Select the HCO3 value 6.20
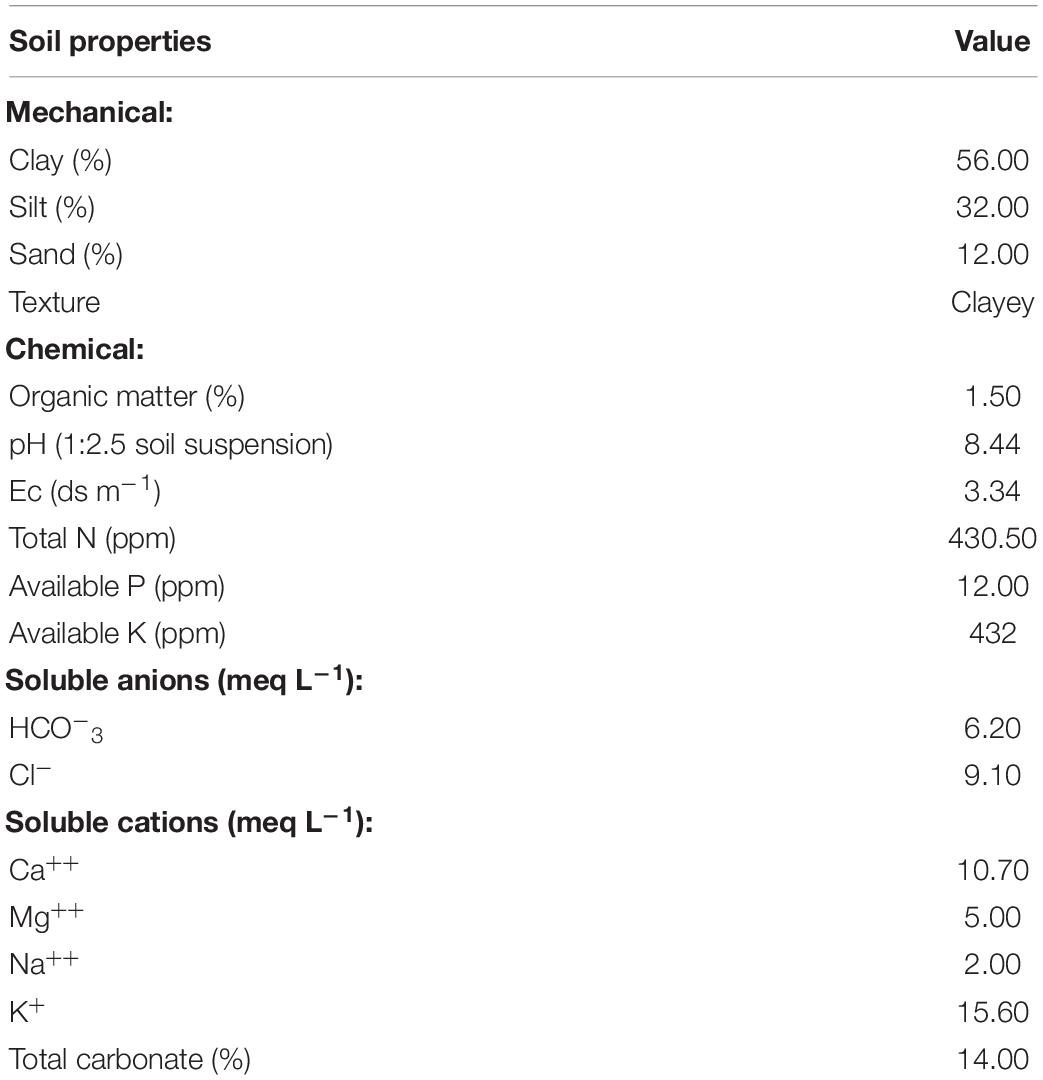The width and height of the screenshot is (1043, 1080). coord(992,728)
